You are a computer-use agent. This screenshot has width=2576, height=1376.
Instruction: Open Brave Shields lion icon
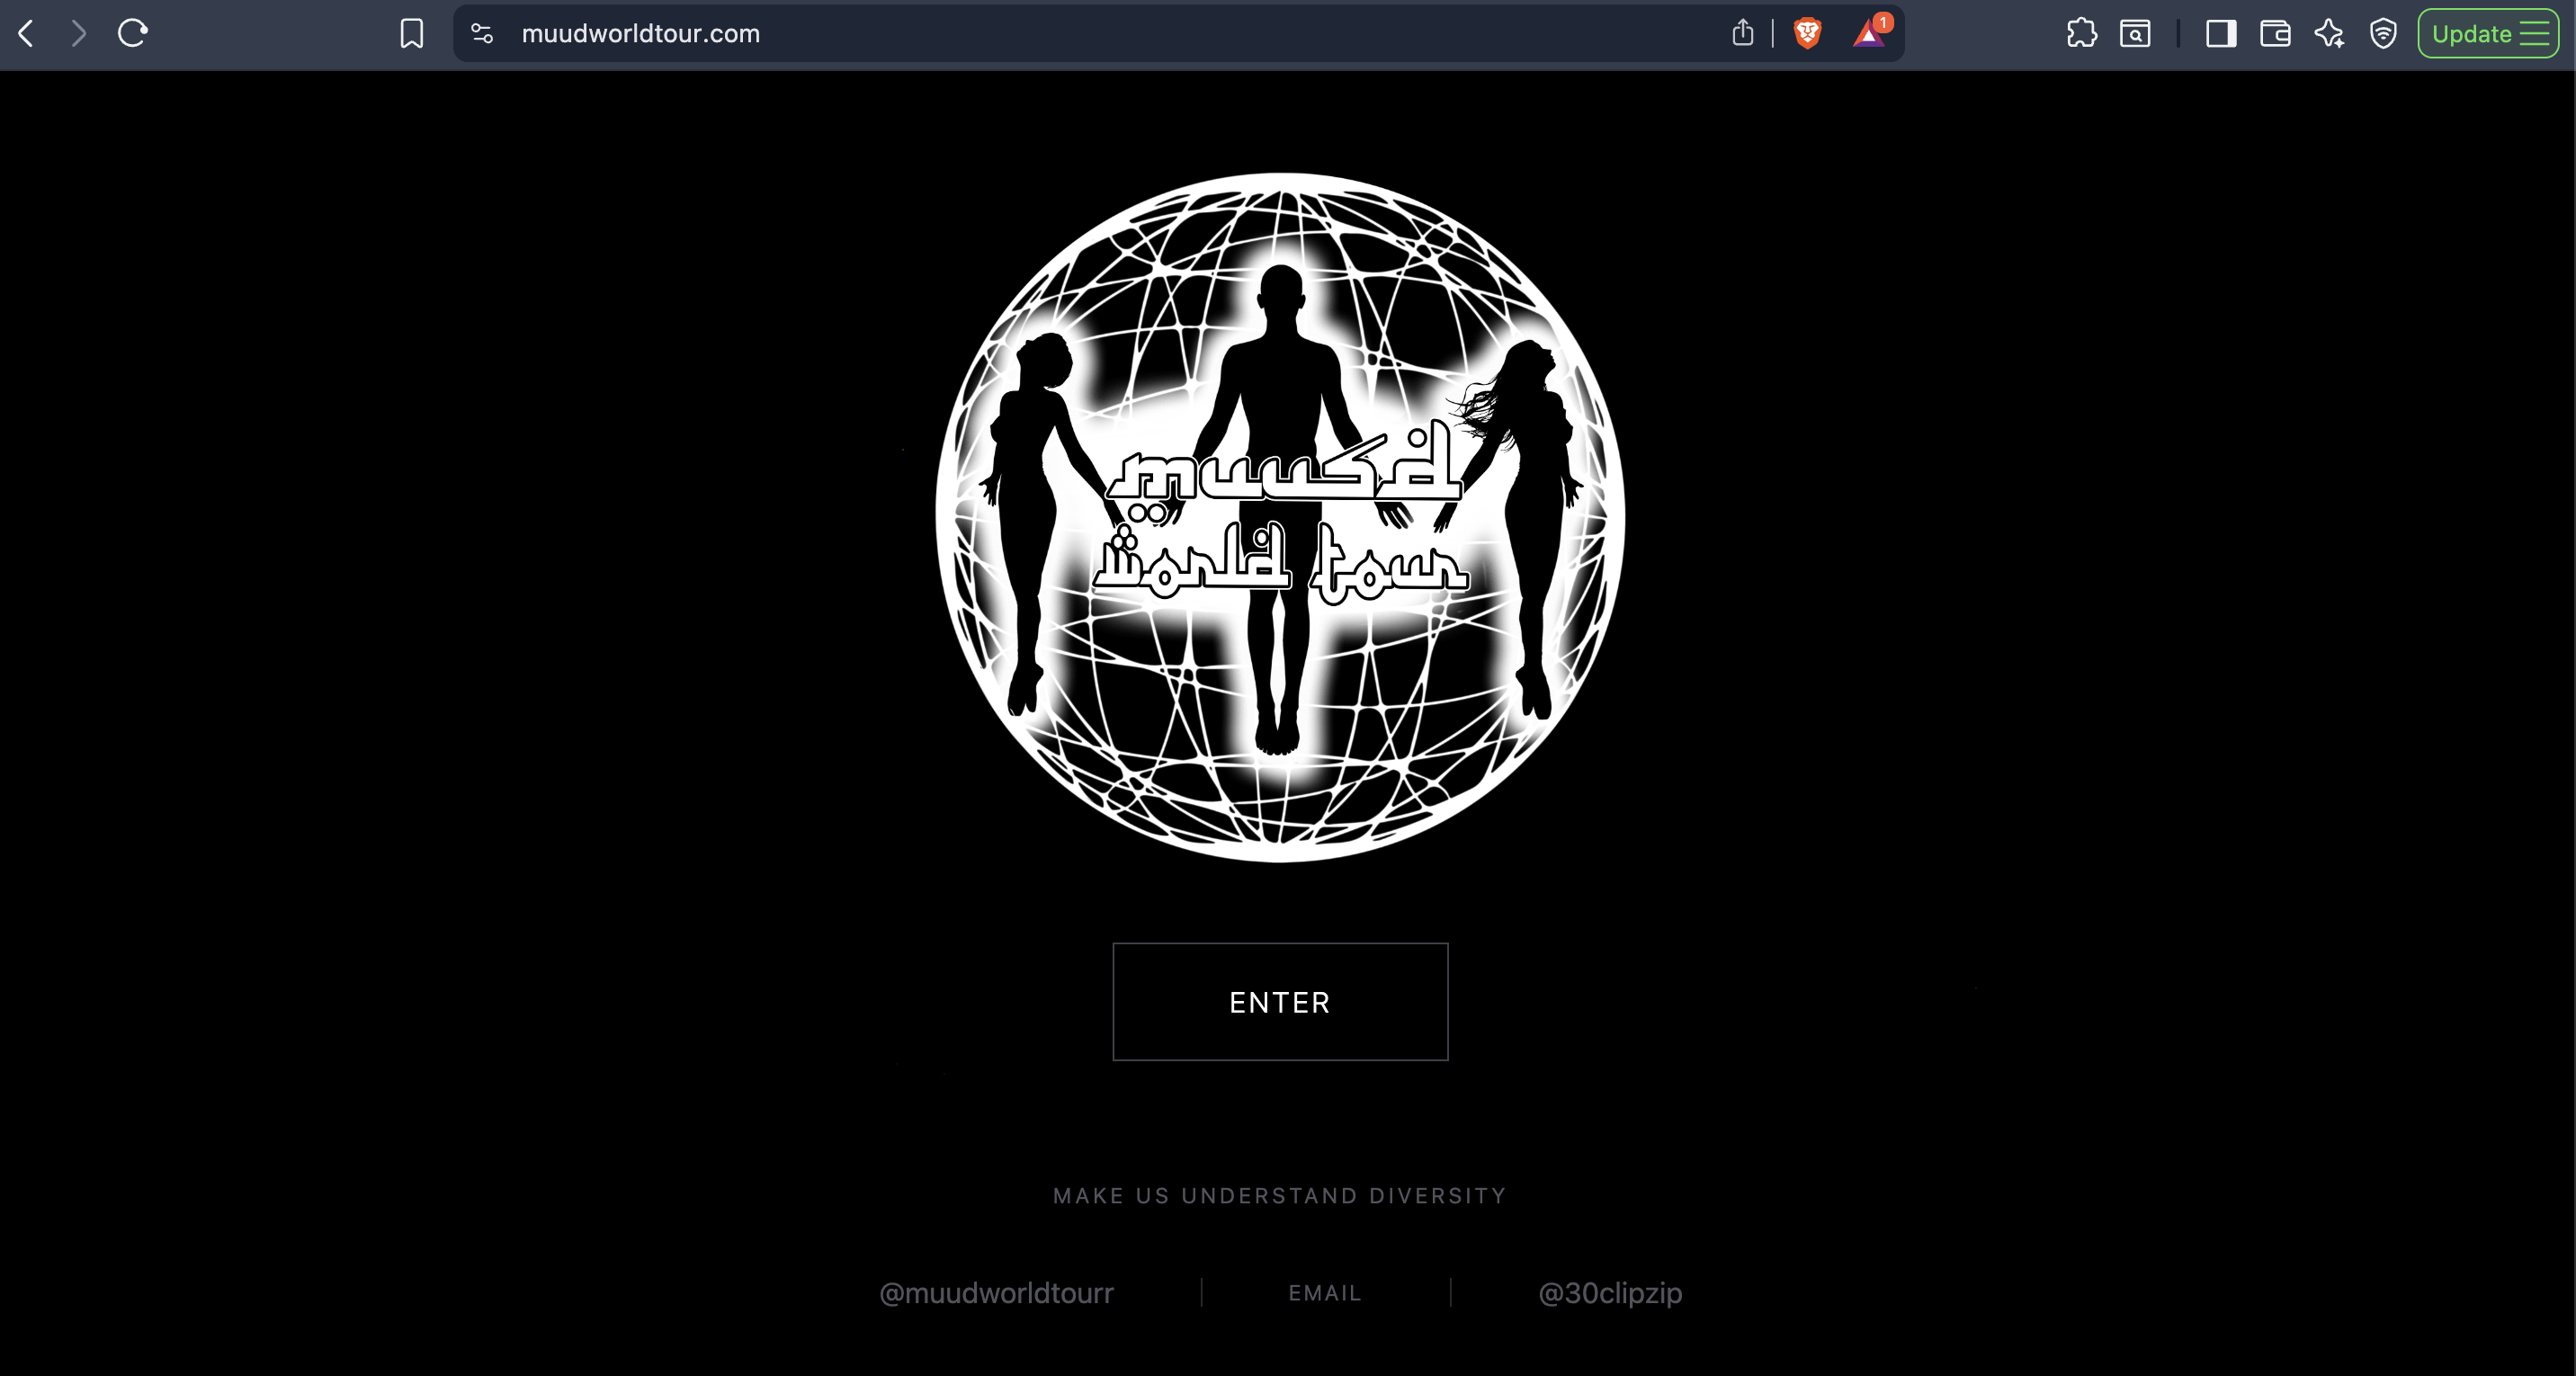[x=1807, y=34]
